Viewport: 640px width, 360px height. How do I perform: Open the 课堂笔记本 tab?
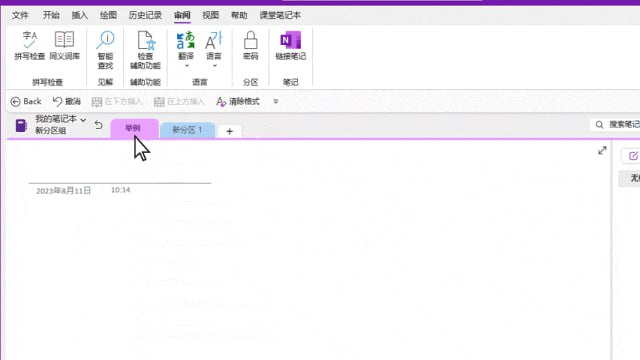point(280,16)
